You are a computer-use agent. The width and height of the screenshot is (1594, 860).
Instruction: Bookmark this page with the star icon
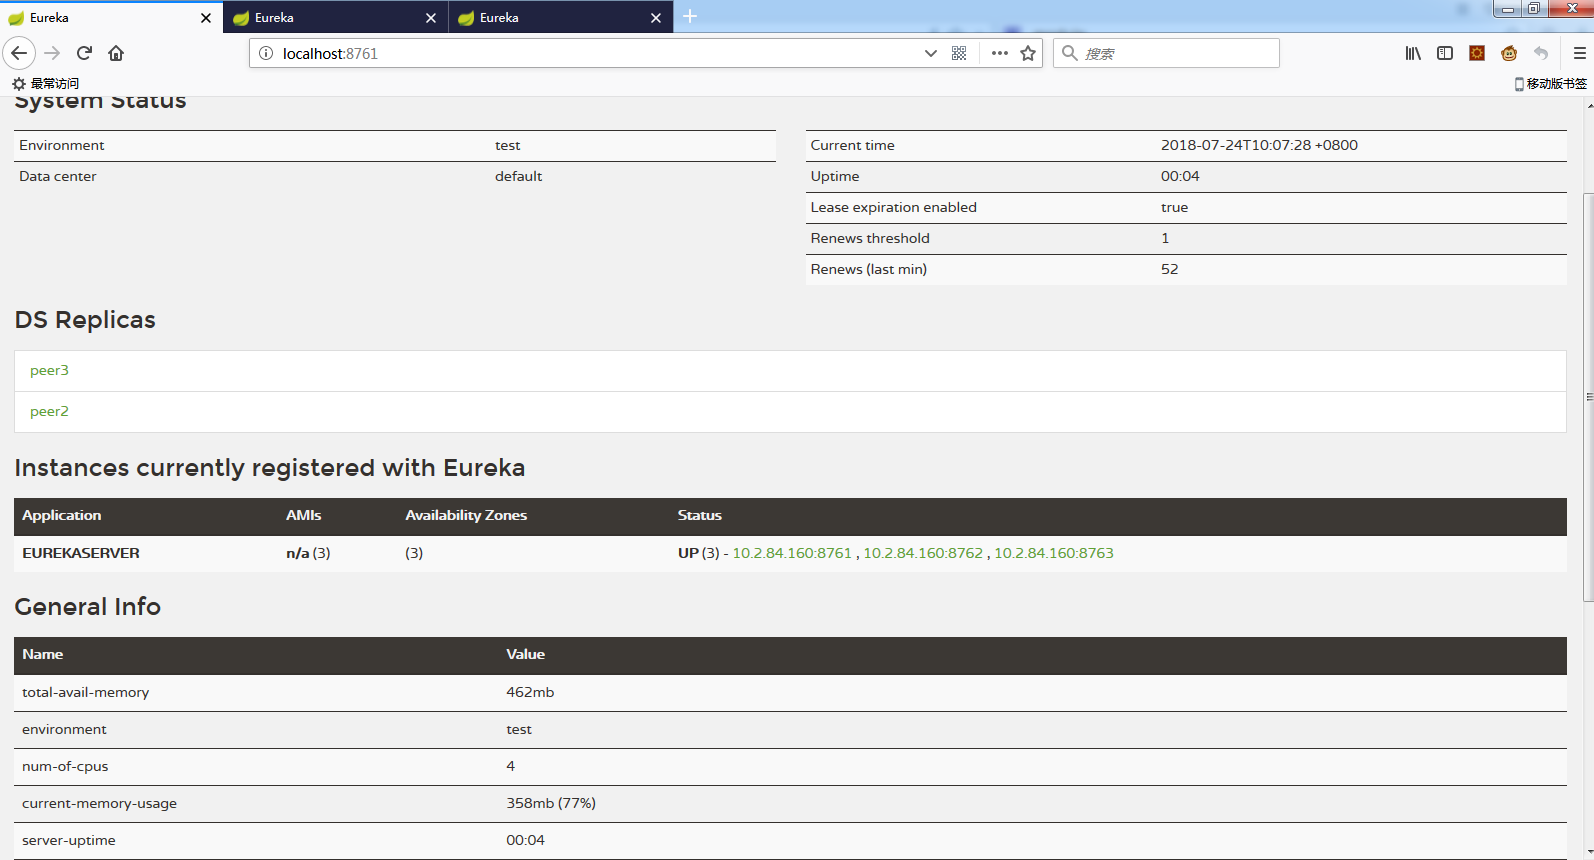1028,53
